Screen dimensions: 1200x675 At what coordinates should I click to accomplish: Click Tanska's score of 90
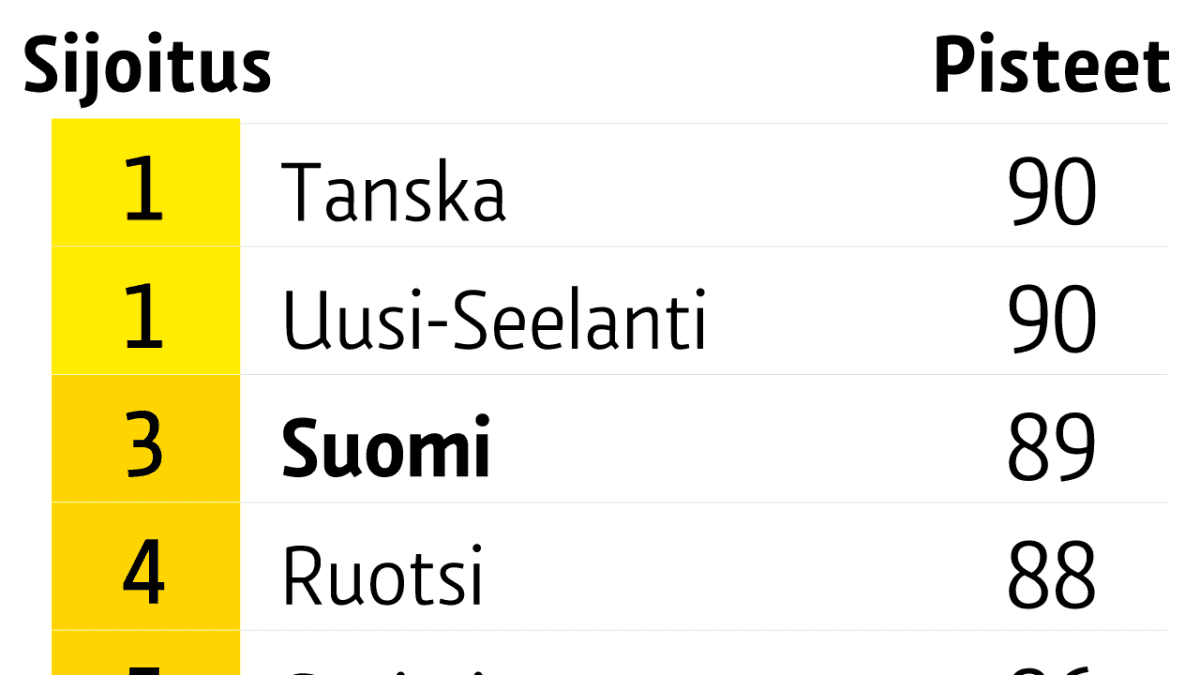[x=1052, y=193]
